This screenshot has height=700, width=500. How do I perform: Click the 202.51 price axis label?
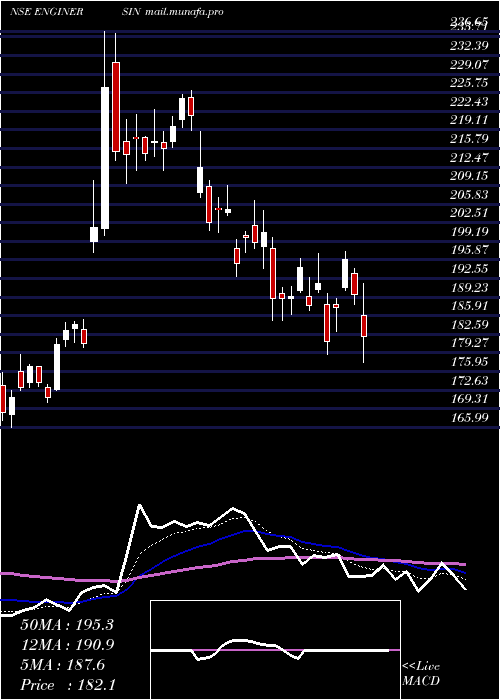pos(467,213)
